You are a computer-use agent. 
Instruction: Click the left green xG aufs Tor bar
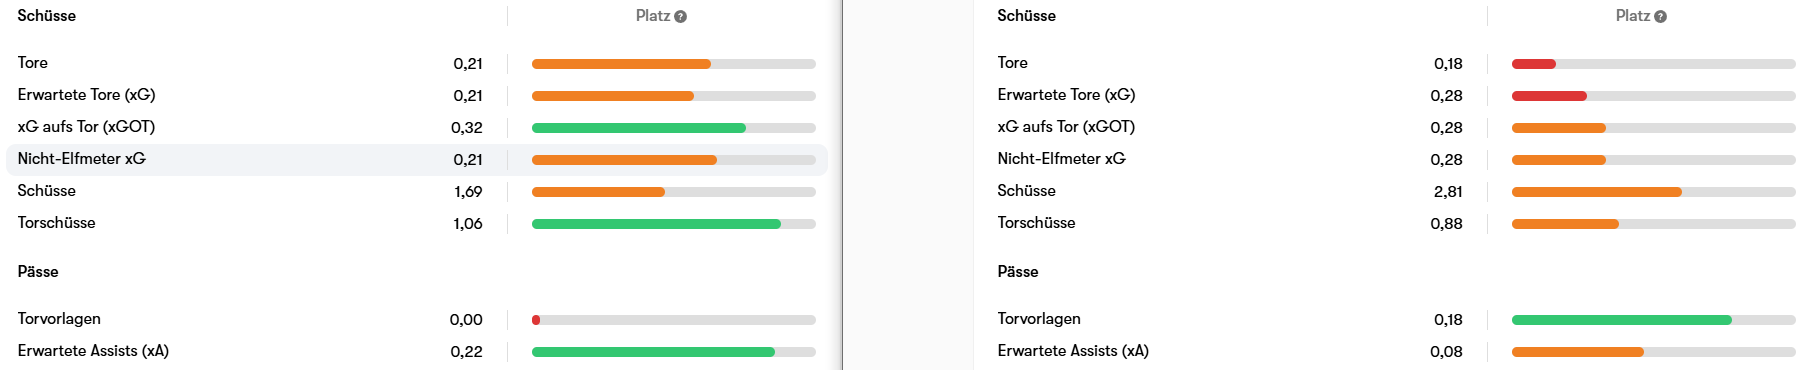pyautogui.click(x=638, y=128)
